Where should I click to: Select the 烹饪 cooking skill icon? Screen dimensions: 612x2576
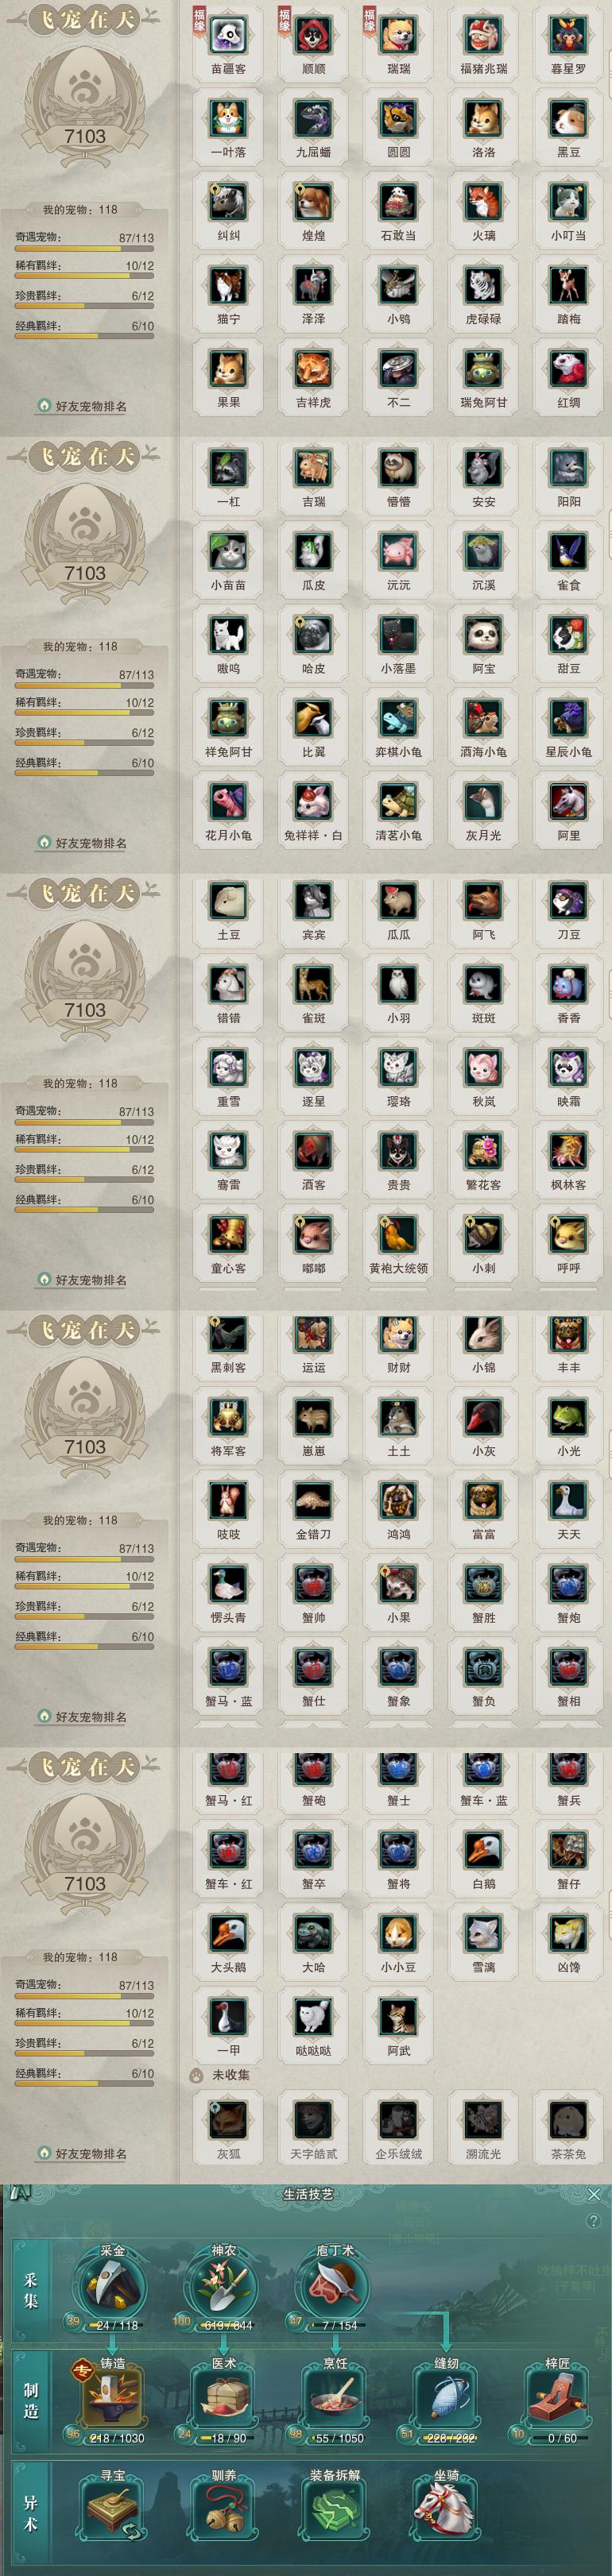pyautogui.click(x=334, y=2398)
